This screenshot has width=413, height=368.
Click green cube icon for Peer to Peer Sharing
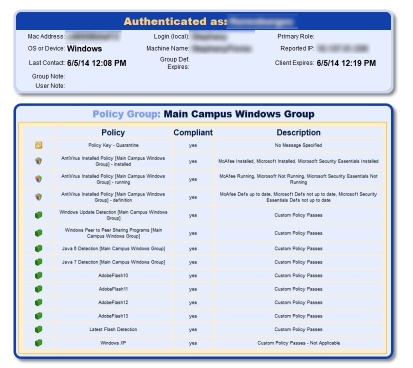click(39, 233)
